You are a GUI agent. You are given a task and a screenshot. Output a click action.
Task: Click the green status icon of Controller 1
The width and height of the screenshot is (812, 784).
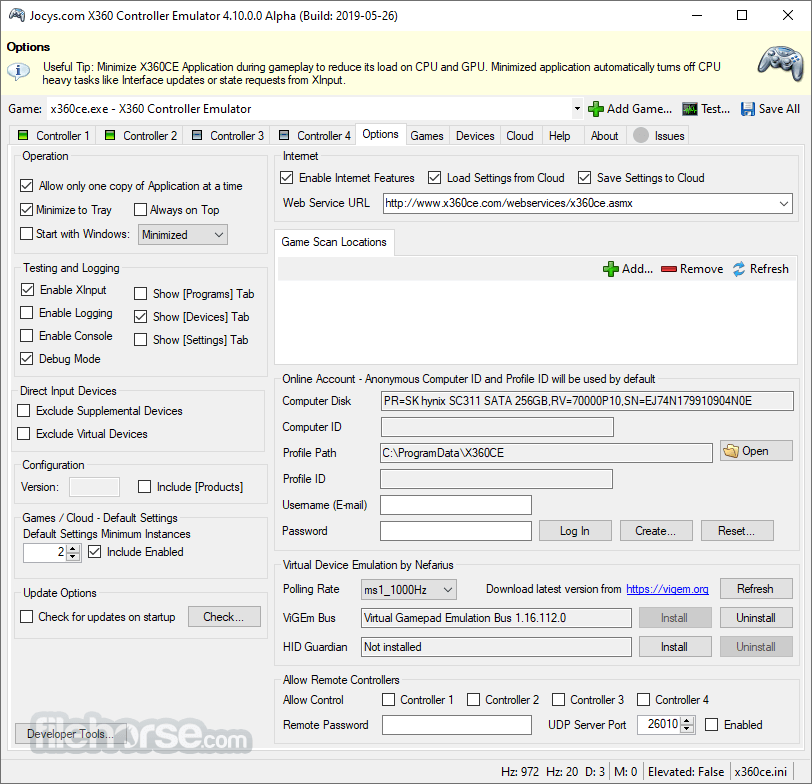pos(23,135)
